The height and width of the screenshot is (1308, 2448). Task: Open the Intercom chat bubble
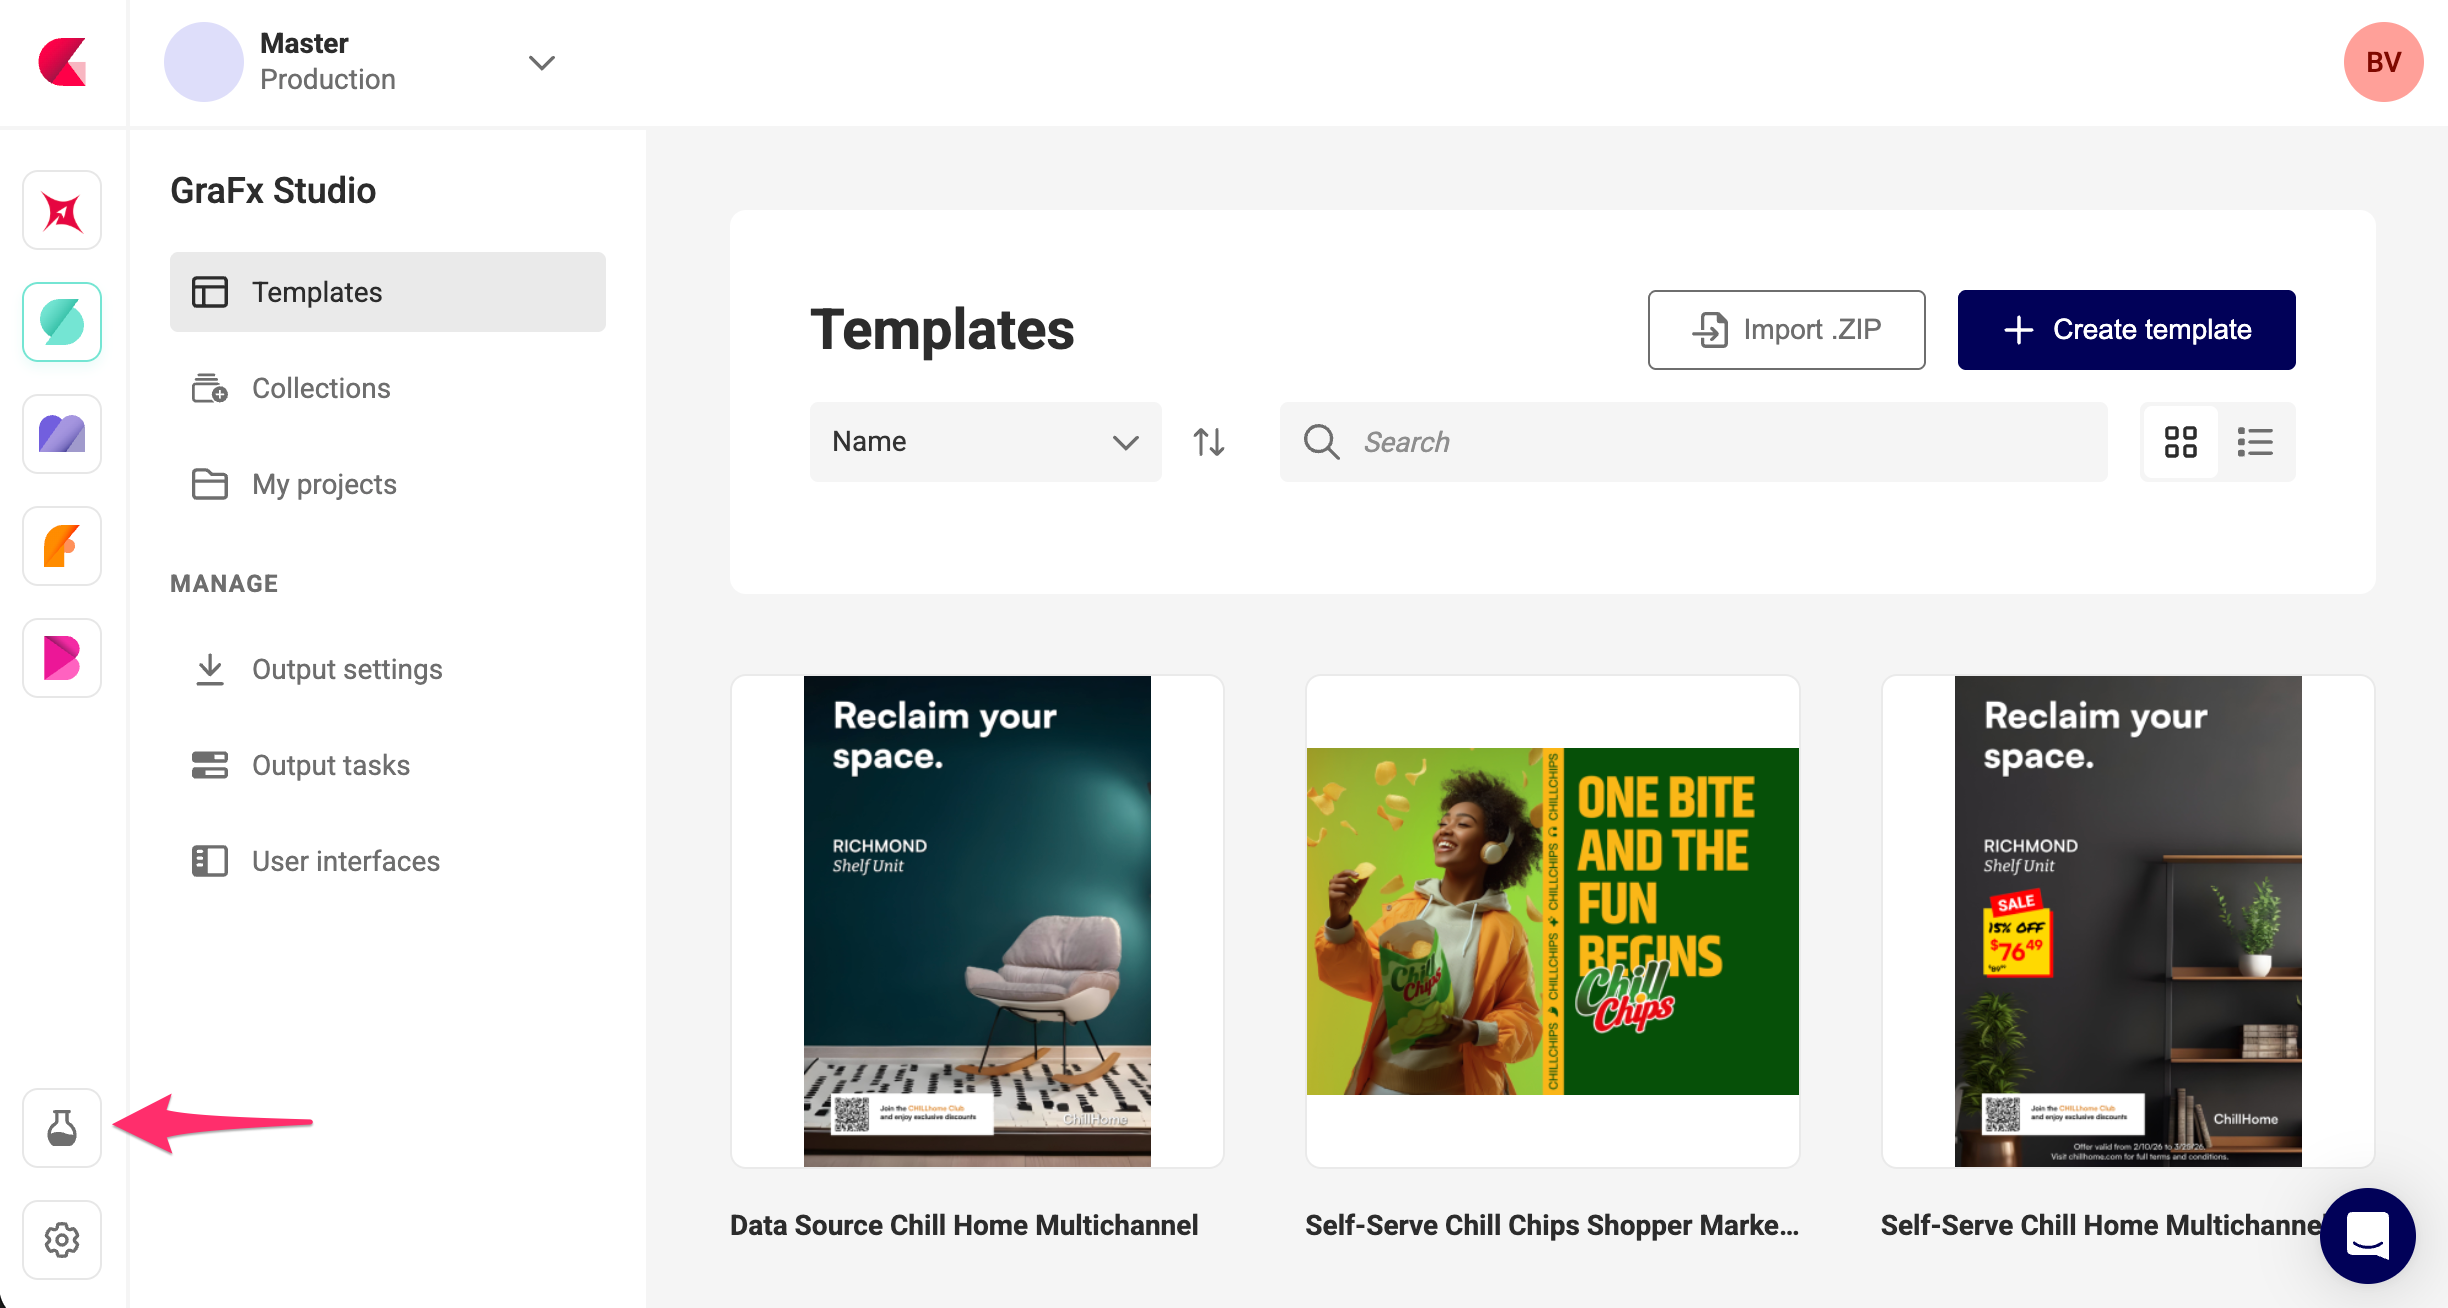click(2366, 1236)
